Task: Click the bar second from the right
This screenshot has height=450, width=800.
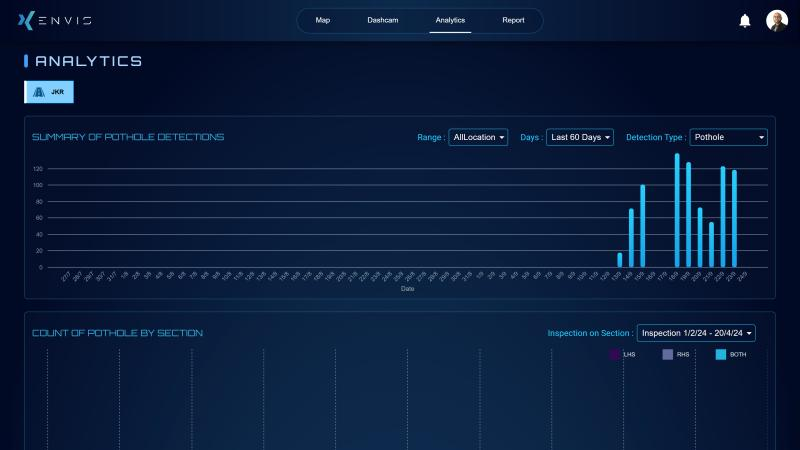Action: pos(723,217)
